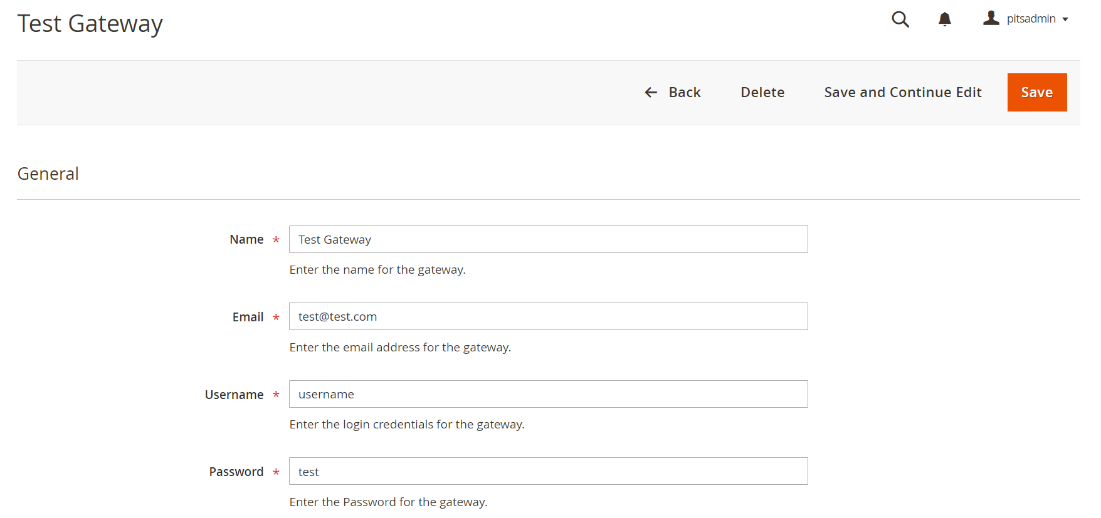Click the Username field label
Screen dimensions: 1101x518
pyautogui.click(x=234, y=395)
